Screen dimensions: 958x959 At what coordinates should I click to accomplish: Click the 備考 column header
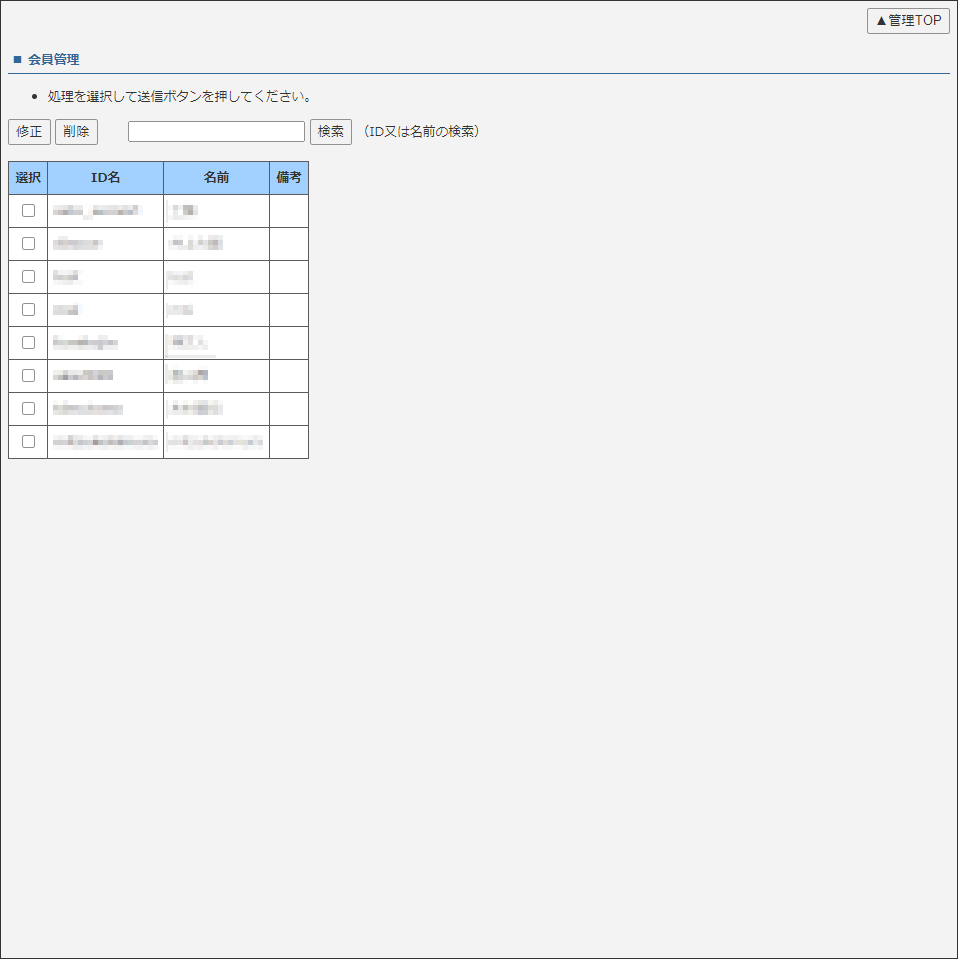pos(288,177)
